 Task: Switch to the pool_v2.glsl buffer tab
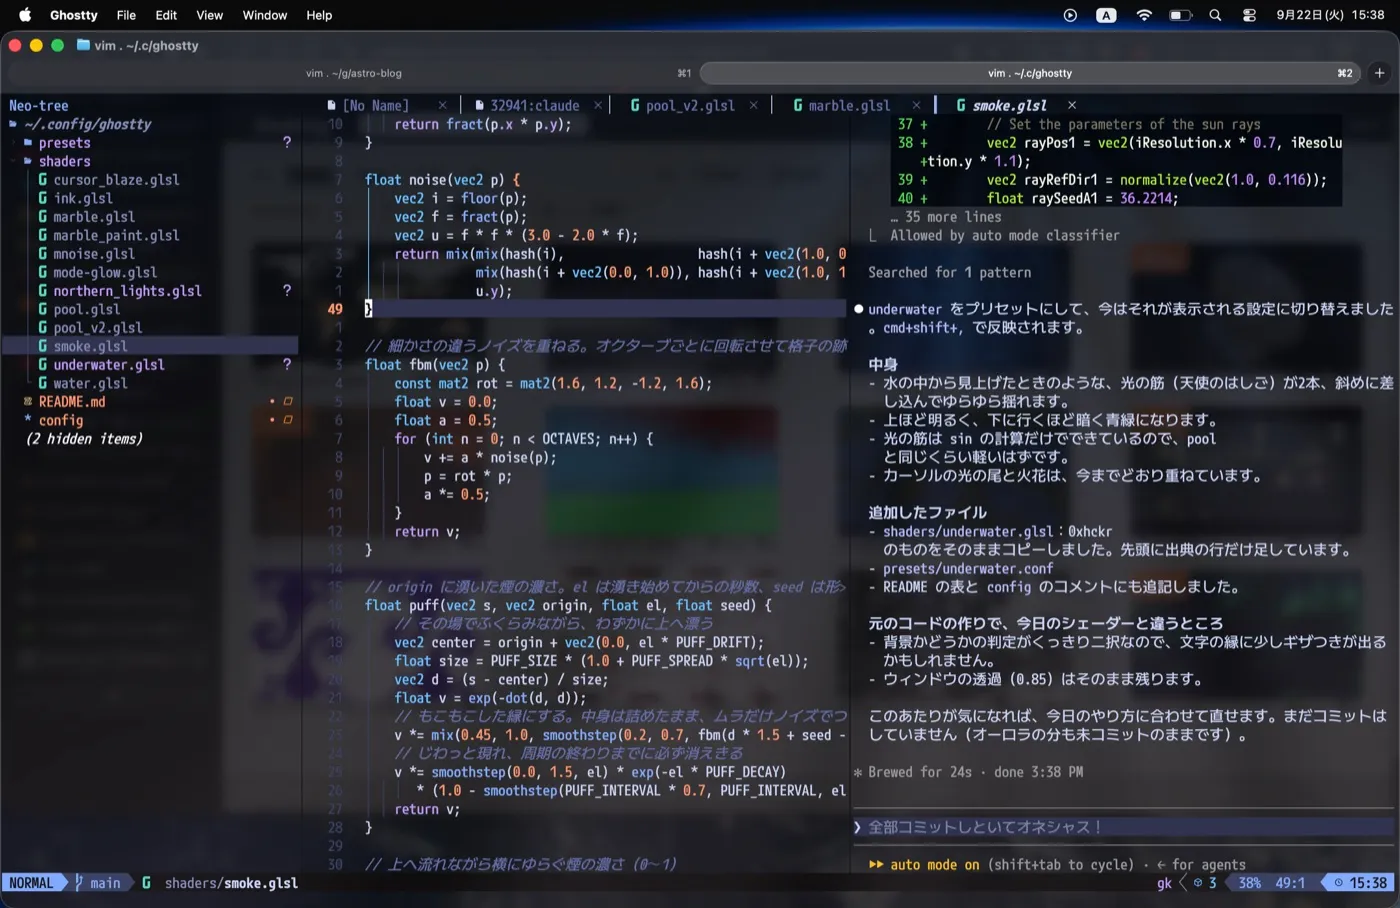[x=690, y=105]
